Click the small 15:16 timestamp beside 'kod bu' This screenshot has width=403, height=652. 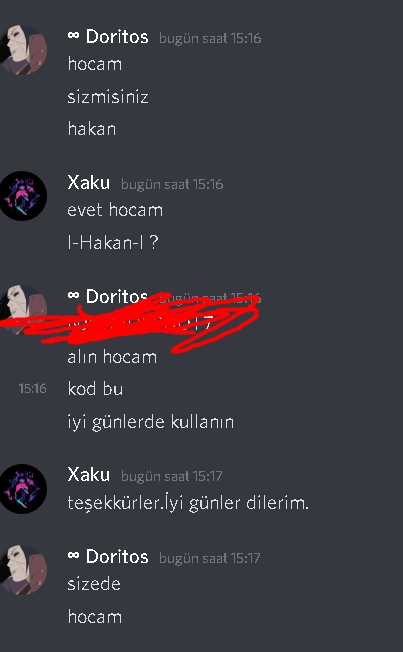[32, 388]
